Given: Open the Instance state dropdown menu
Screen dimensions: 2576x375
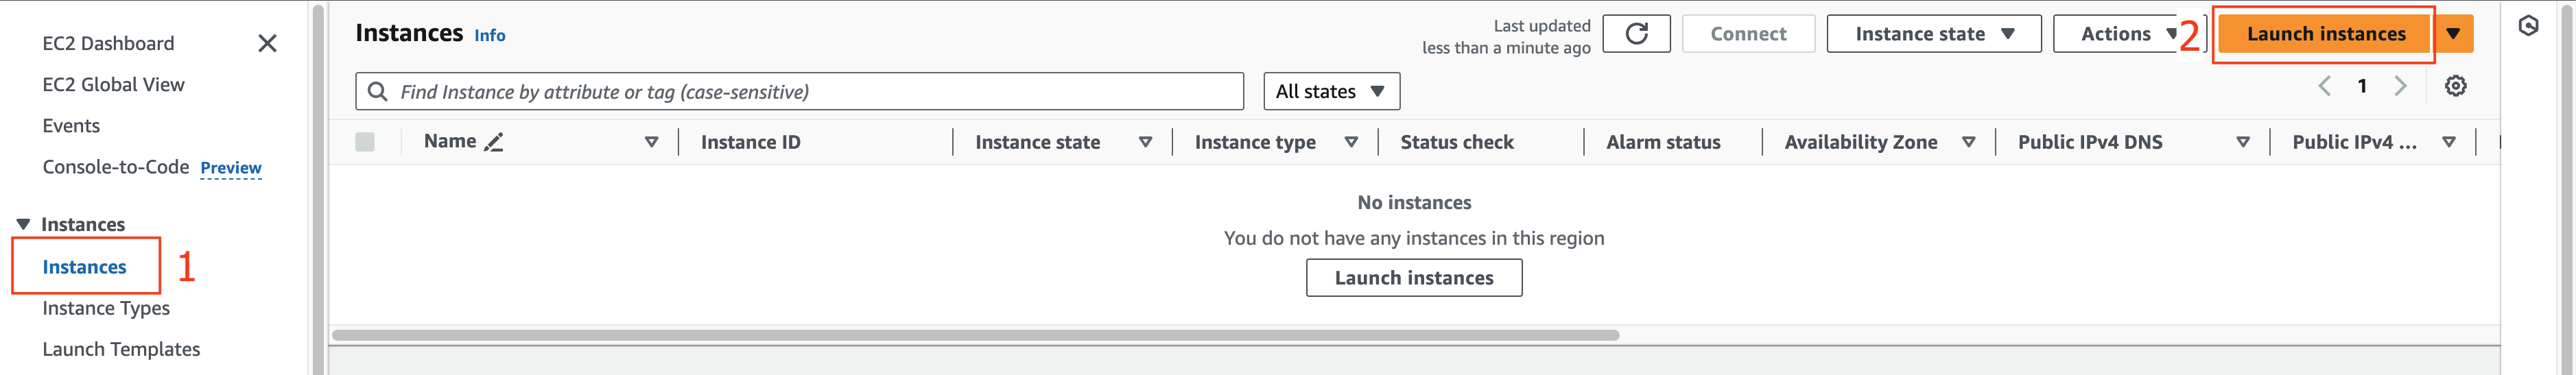Looking at the screenshot, I should pyautogui.click(x=1933, y=34).
